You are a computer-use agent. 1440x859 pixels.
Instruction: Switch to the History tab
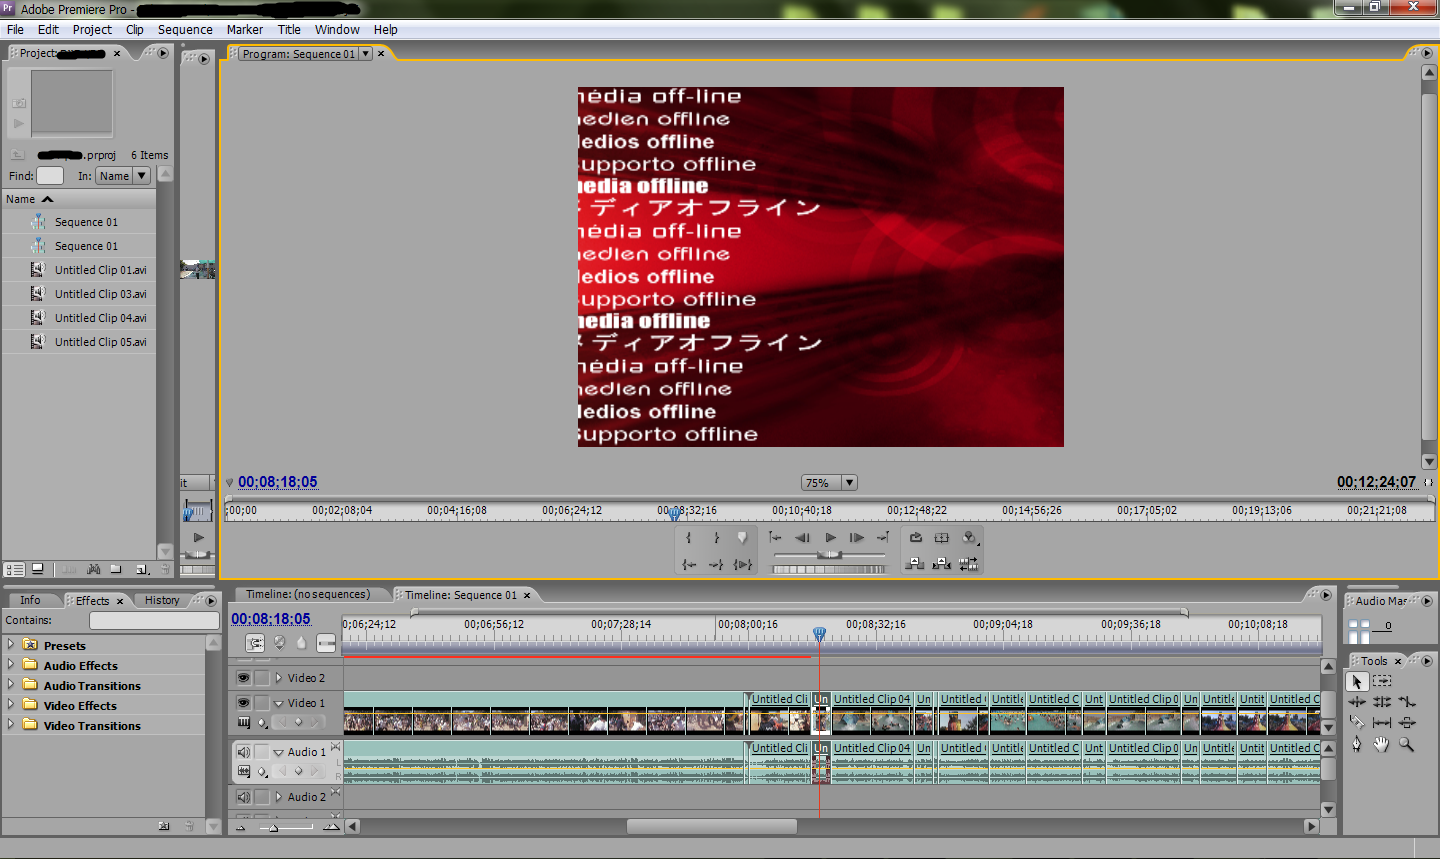pyautogui.click(x=162, y=600)
